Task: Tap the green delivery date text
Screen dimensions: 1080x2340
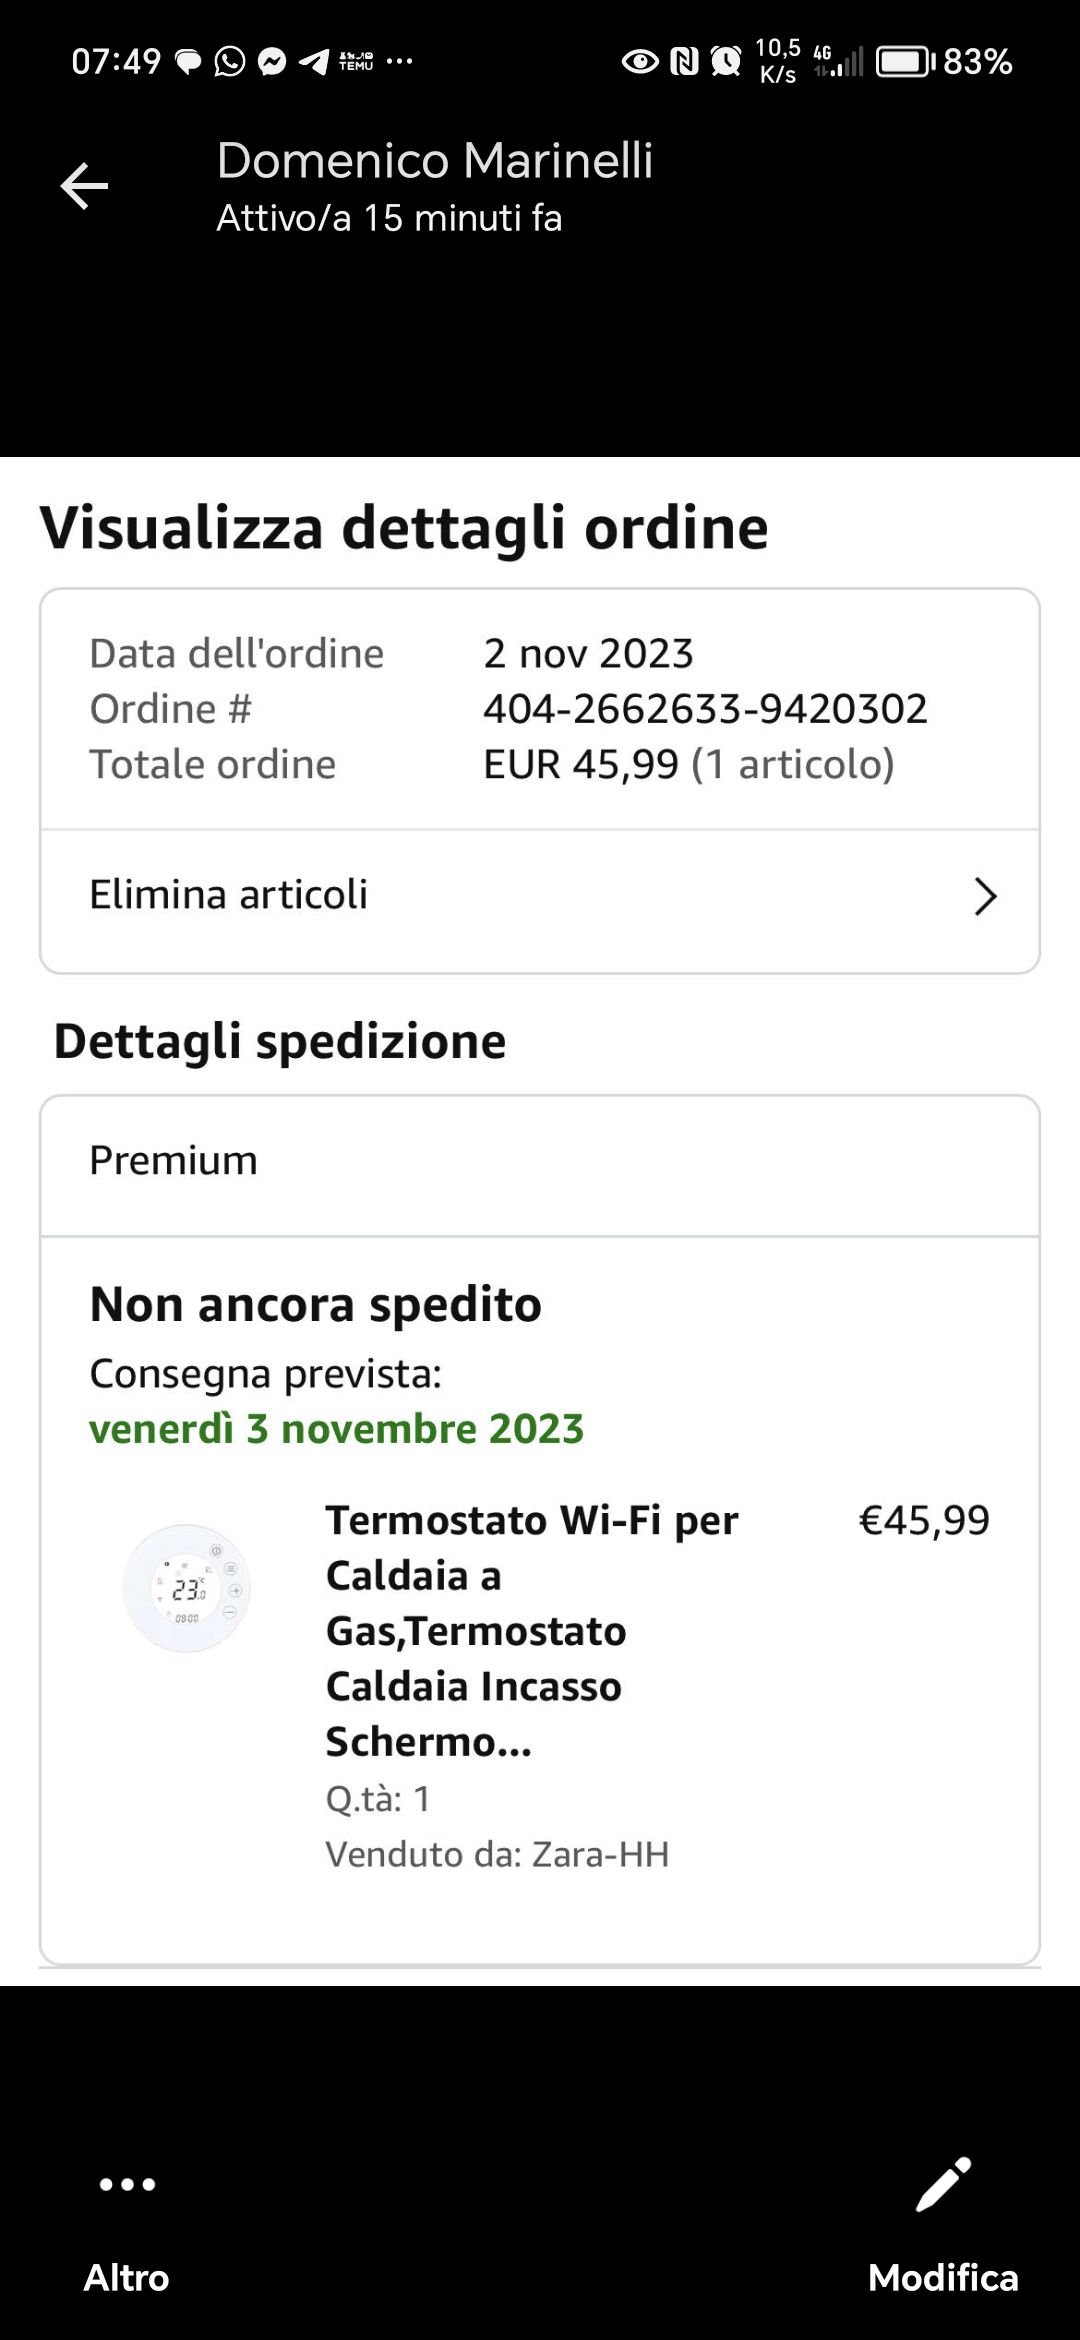Action: pos(336,1429)
